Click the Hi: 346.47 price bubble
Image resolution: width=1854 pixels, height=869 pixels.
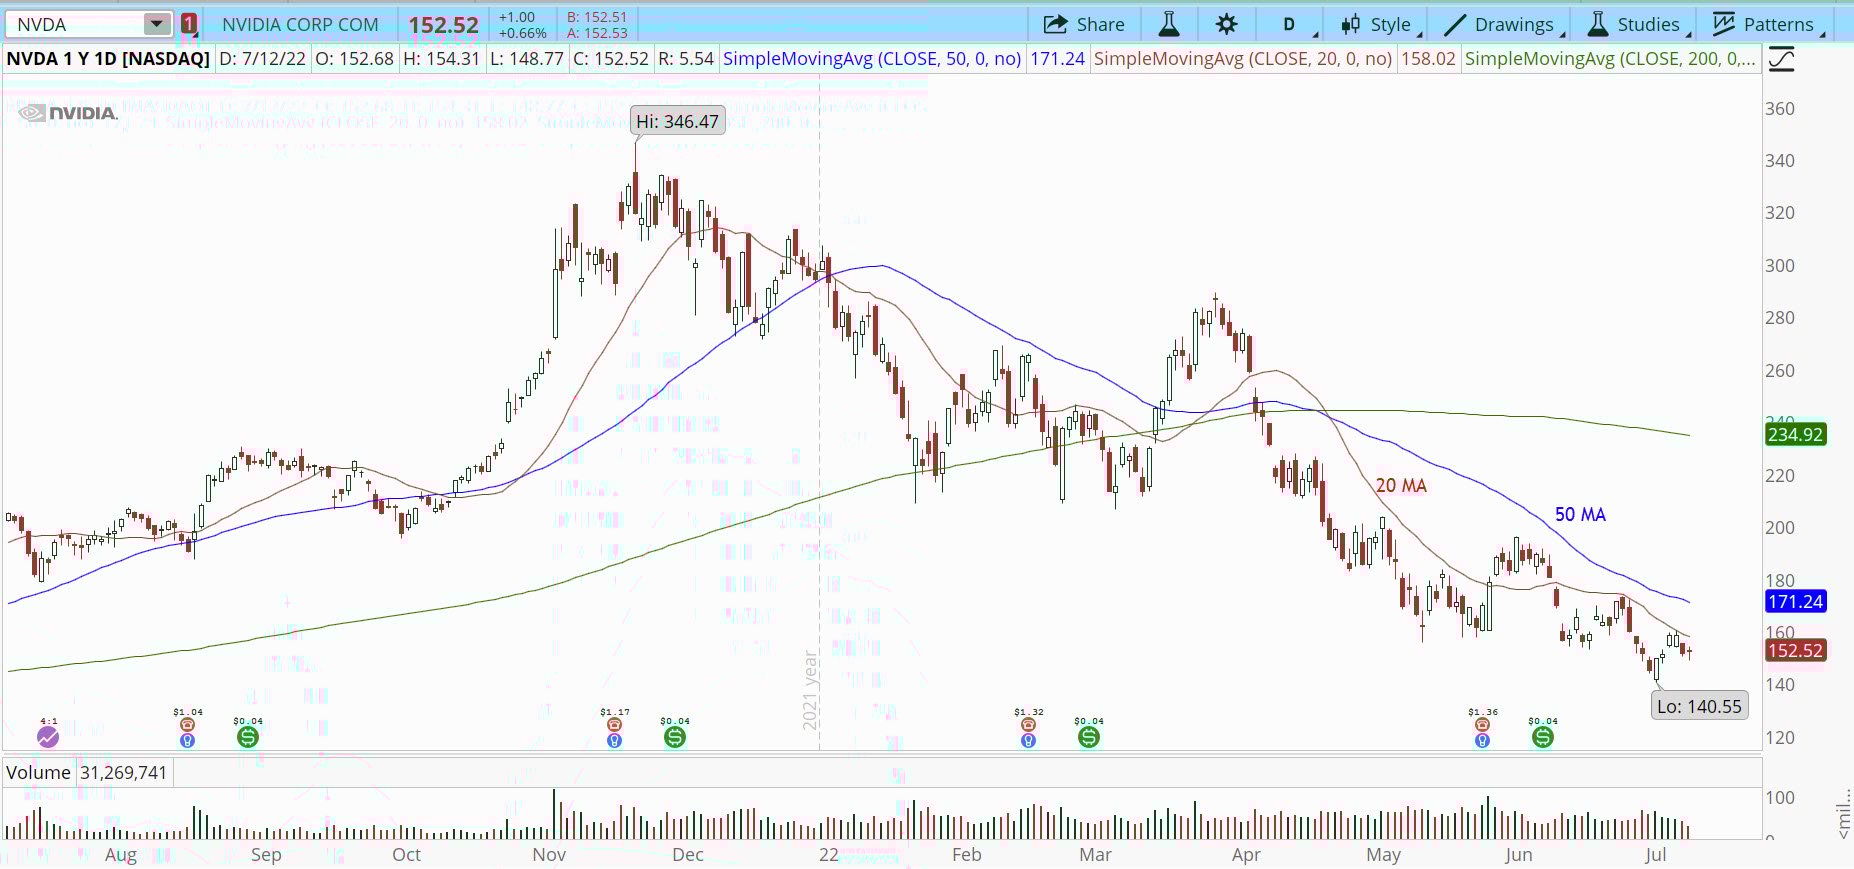point(677,121)
